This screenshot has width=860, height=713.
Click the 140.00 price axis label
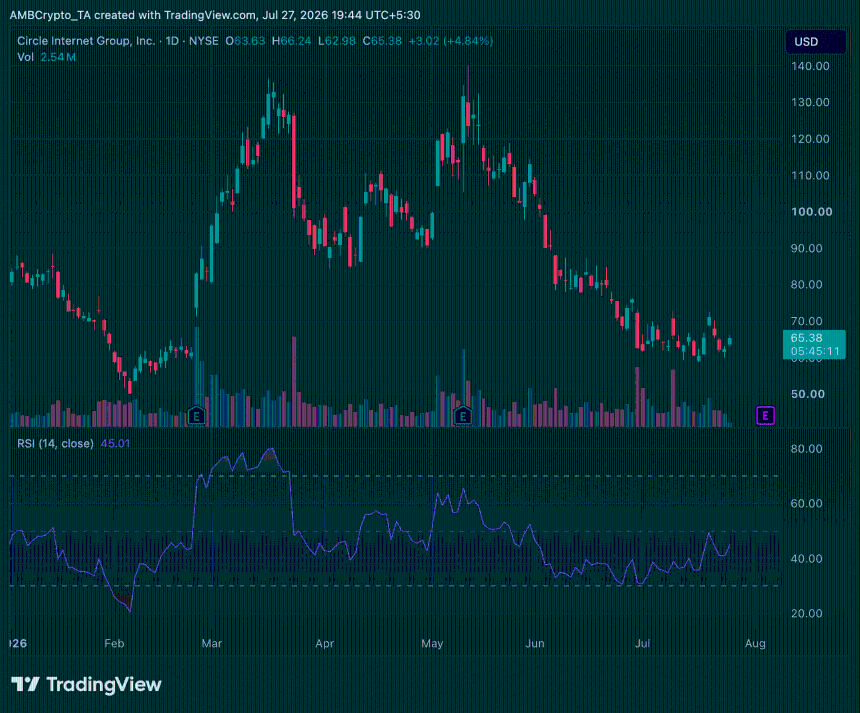coord(810,66)
